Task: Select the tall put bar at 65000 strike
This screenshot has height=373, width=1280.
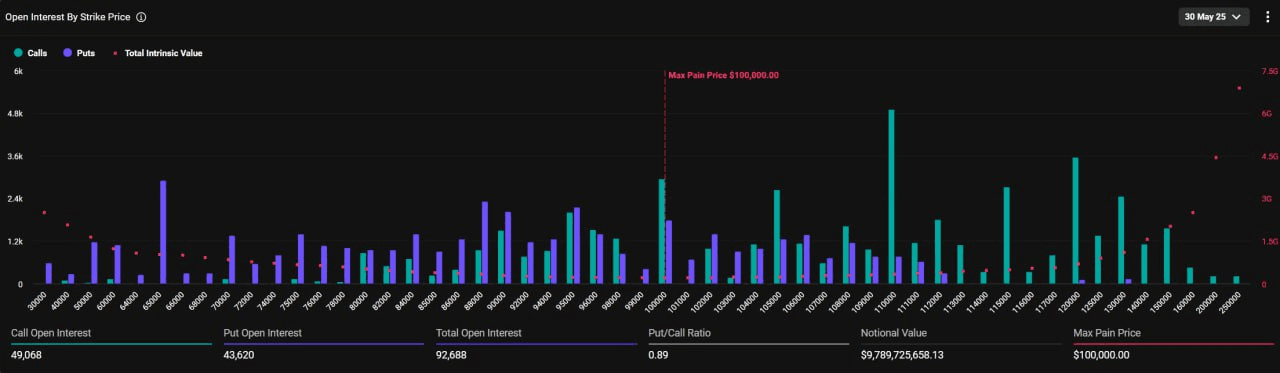Action: click(163, 232)
